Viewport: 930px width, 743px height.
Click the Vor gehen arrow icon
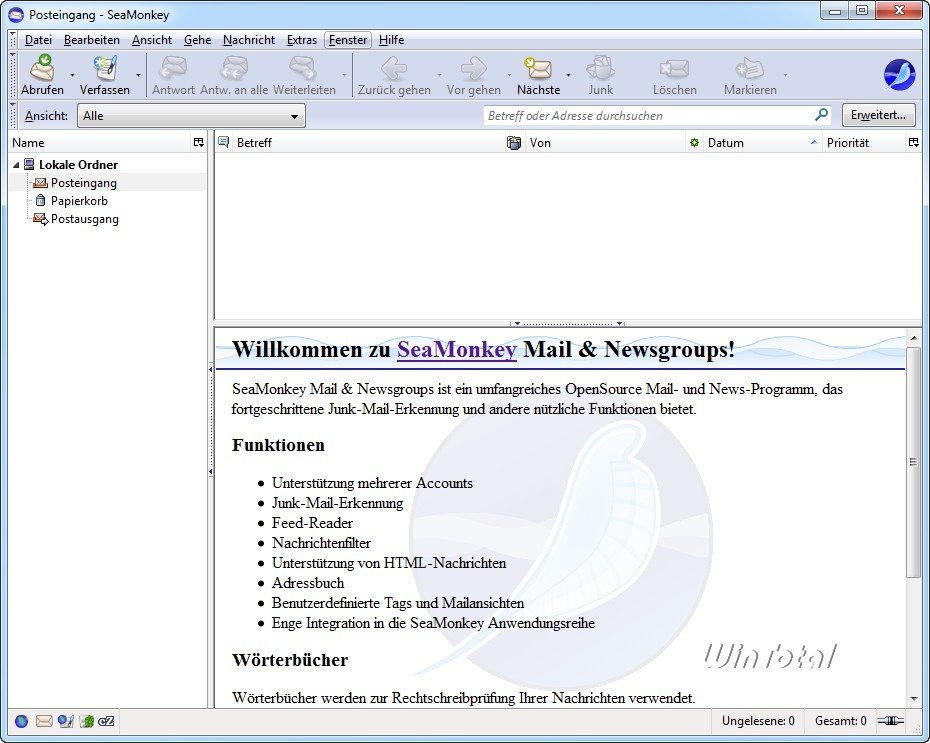click(x=473, y=68)
